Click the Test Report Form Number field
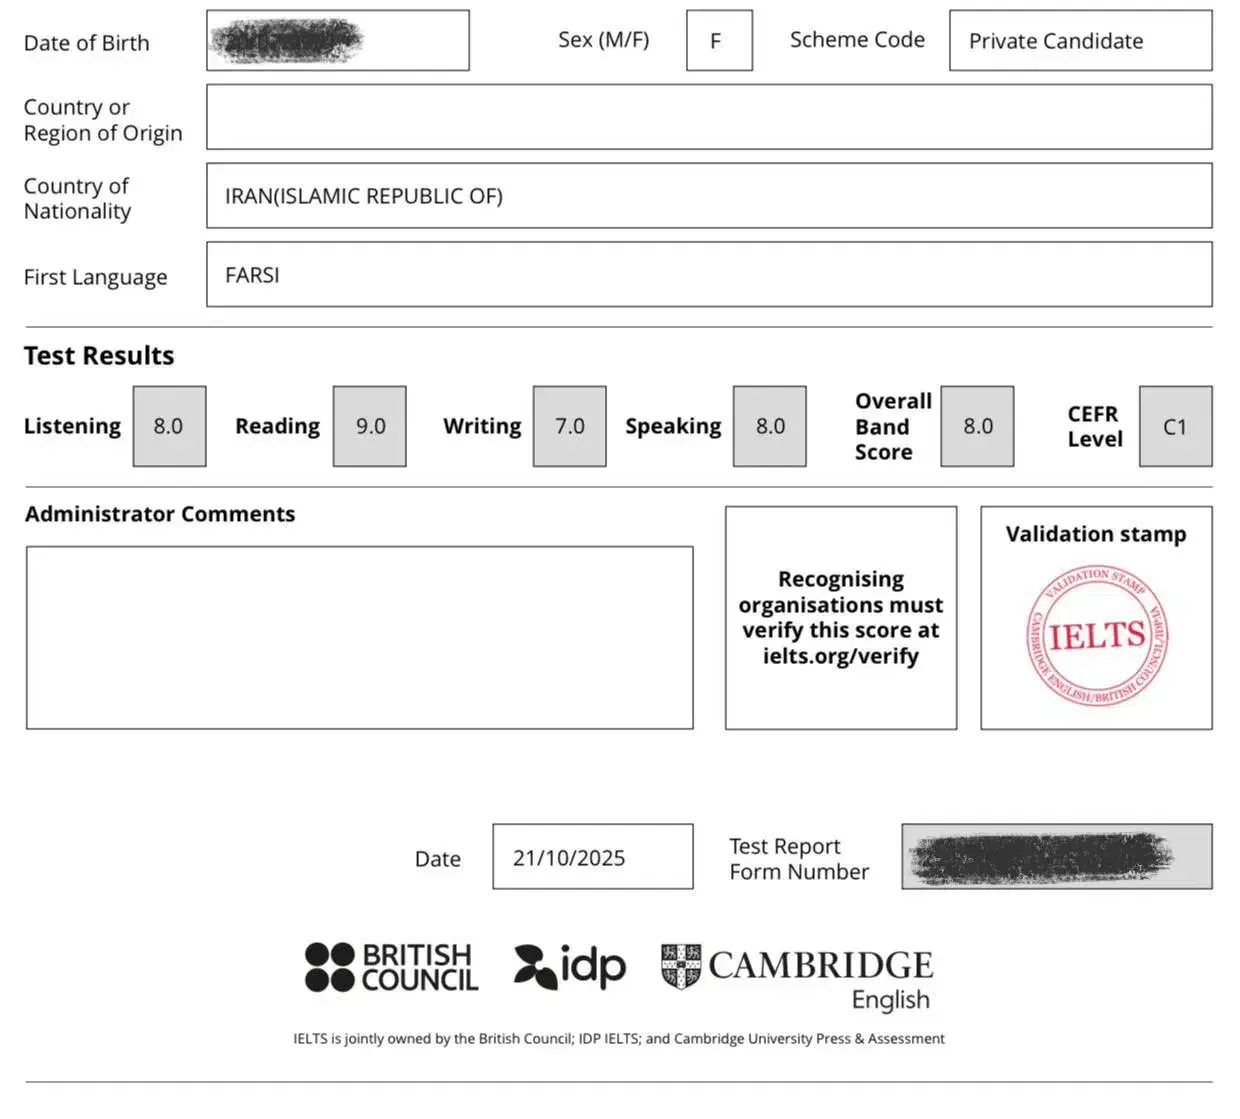Image resolution: width=1240 pixels, height=1119 pixels. click(x=1056, y=857)
